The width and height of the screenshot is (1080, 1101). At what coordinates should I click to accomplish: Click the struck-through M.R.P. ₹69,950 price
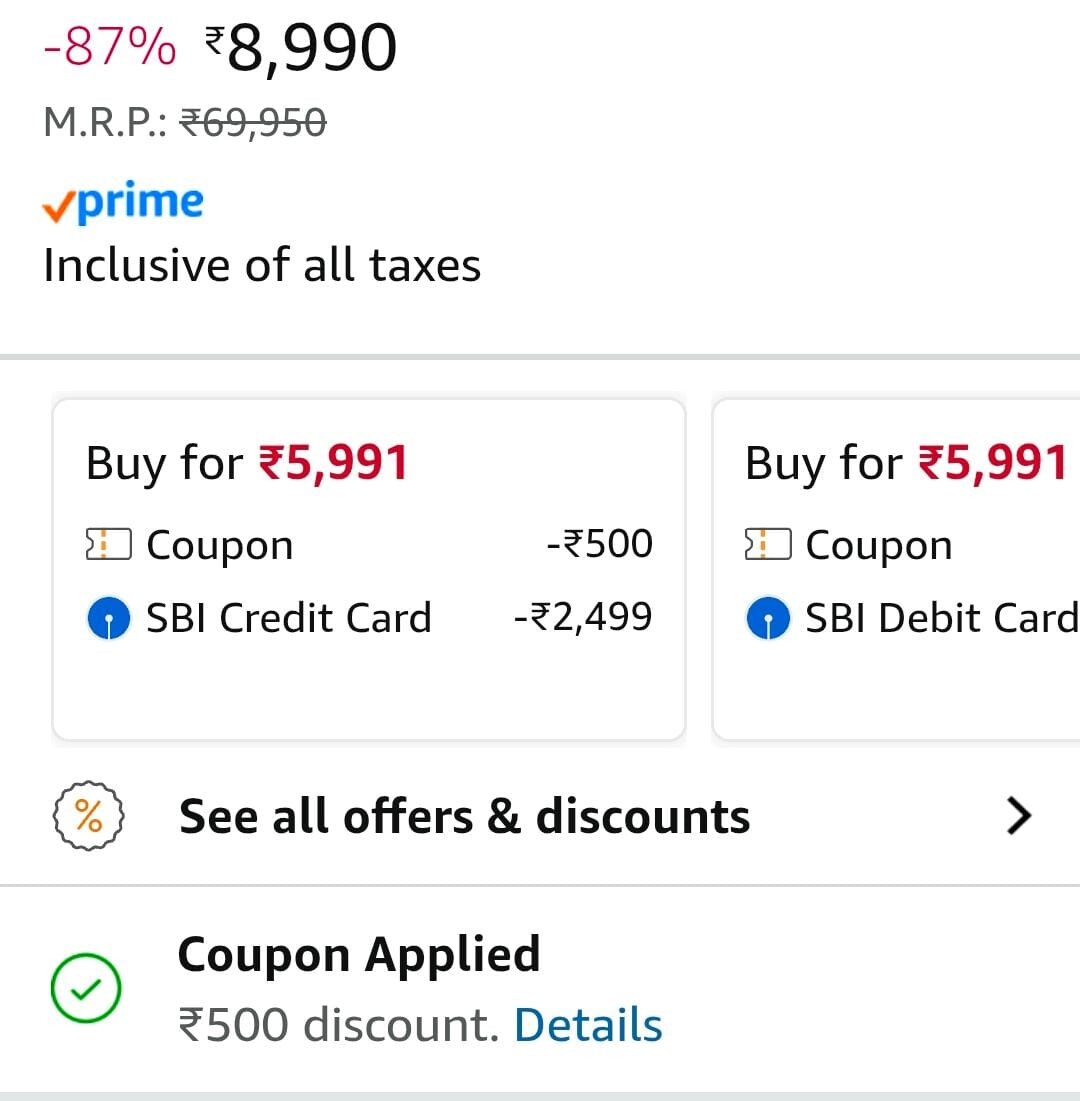click(x=252, y=122)
